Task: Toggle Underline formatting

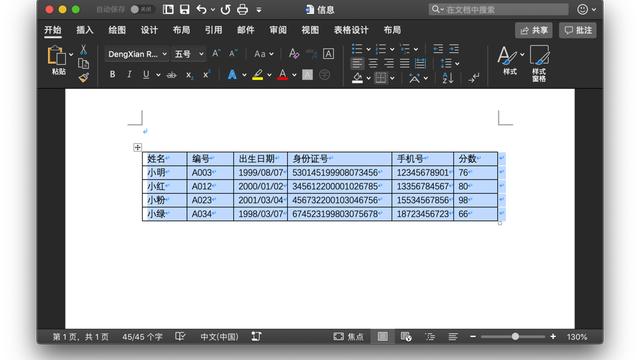Action: pyautogui.click(x=146, y=75)
